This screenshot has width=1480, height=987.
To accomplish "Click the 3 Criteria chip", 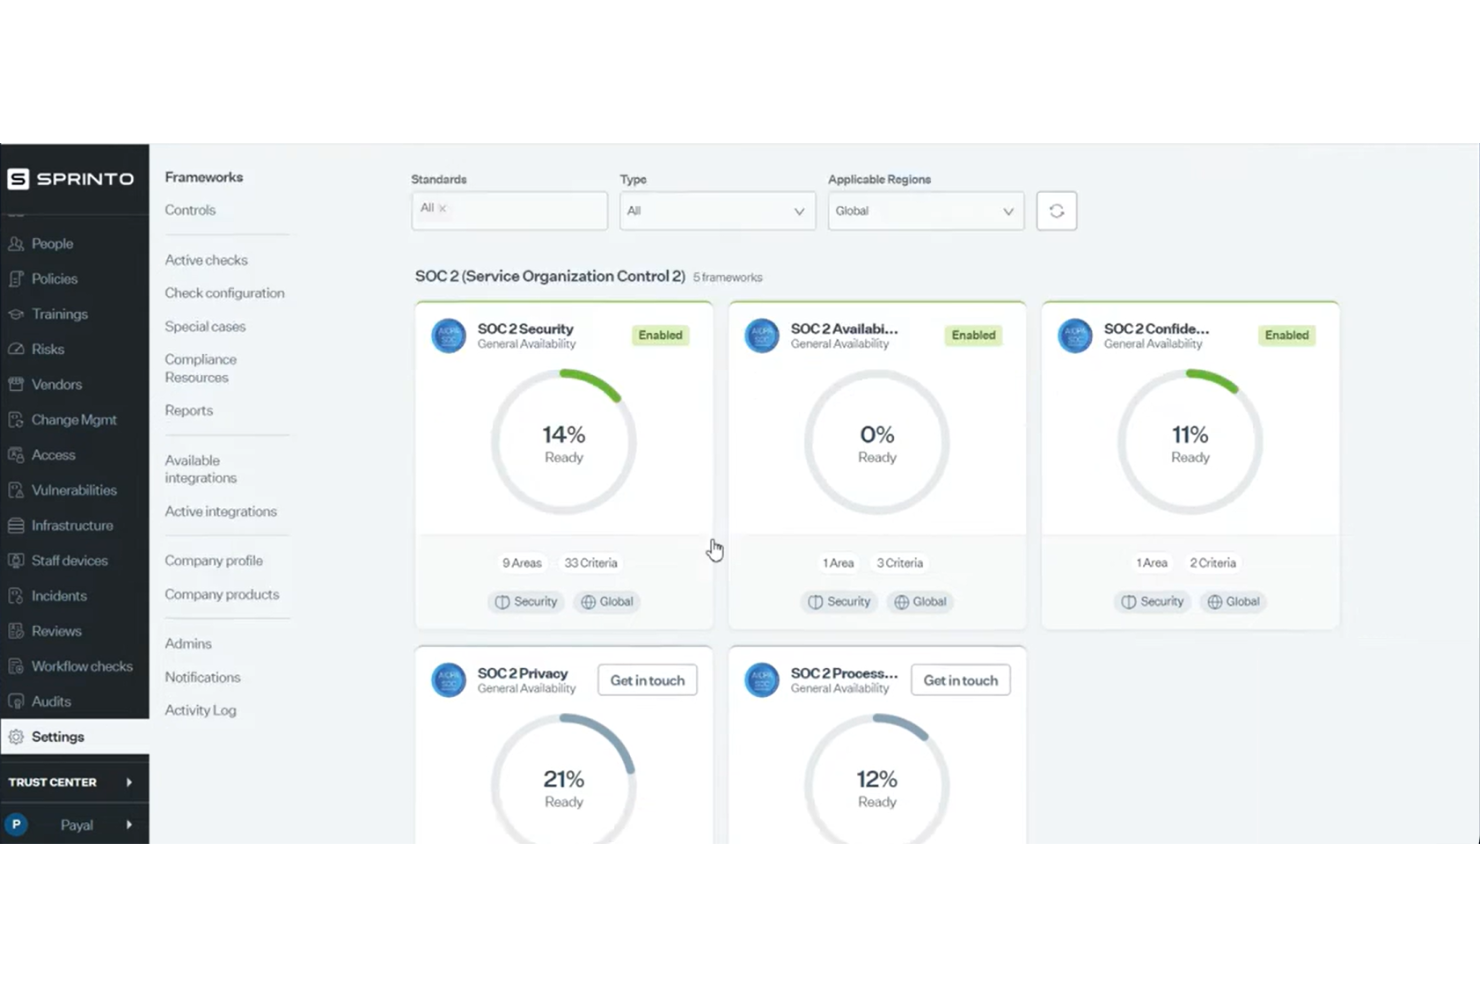I will coord(900,563).
